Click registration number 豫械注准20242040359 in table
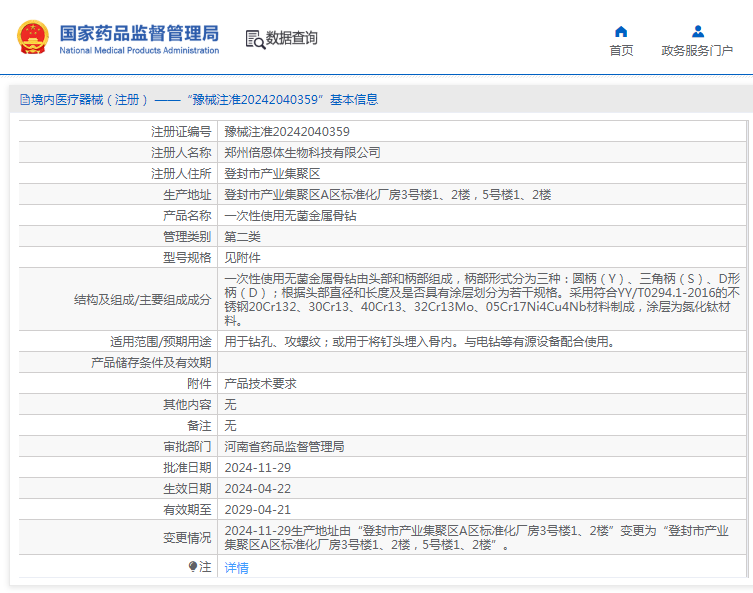 (287, 131)
